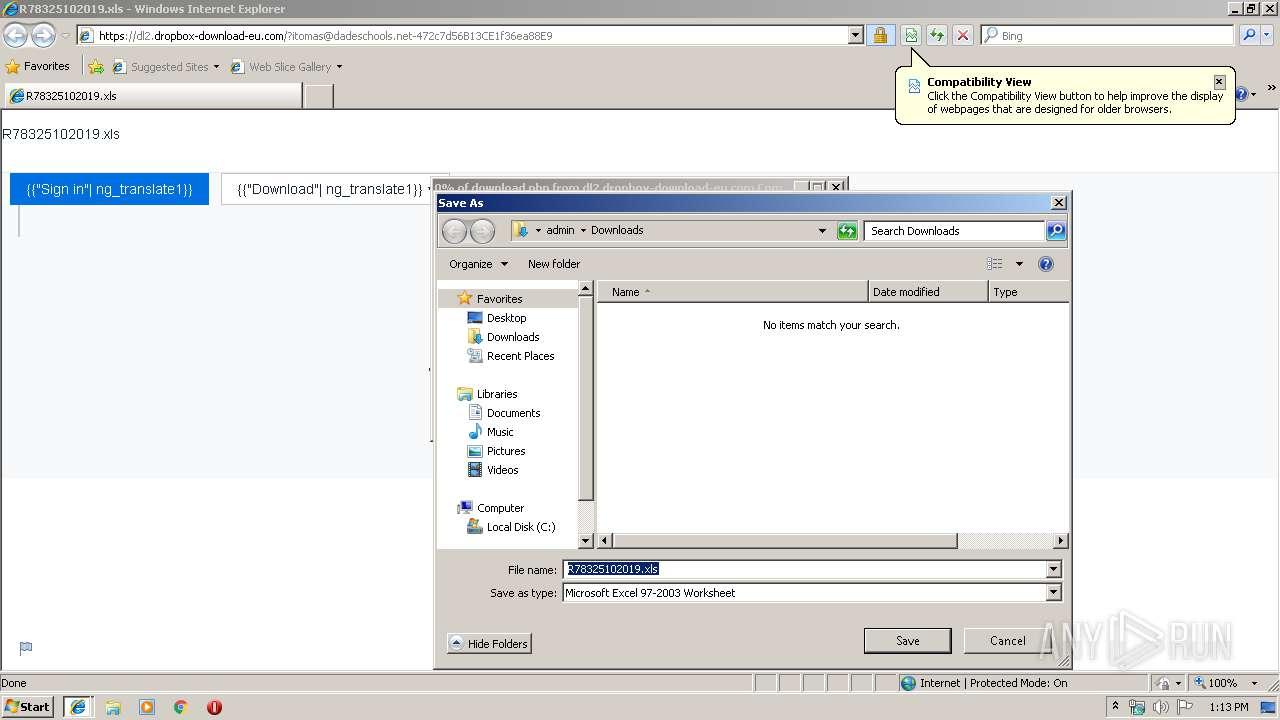Click Internet Explorer taskbar icon
The height and width of the screenshot is (720, 1280).
point(78,707)
